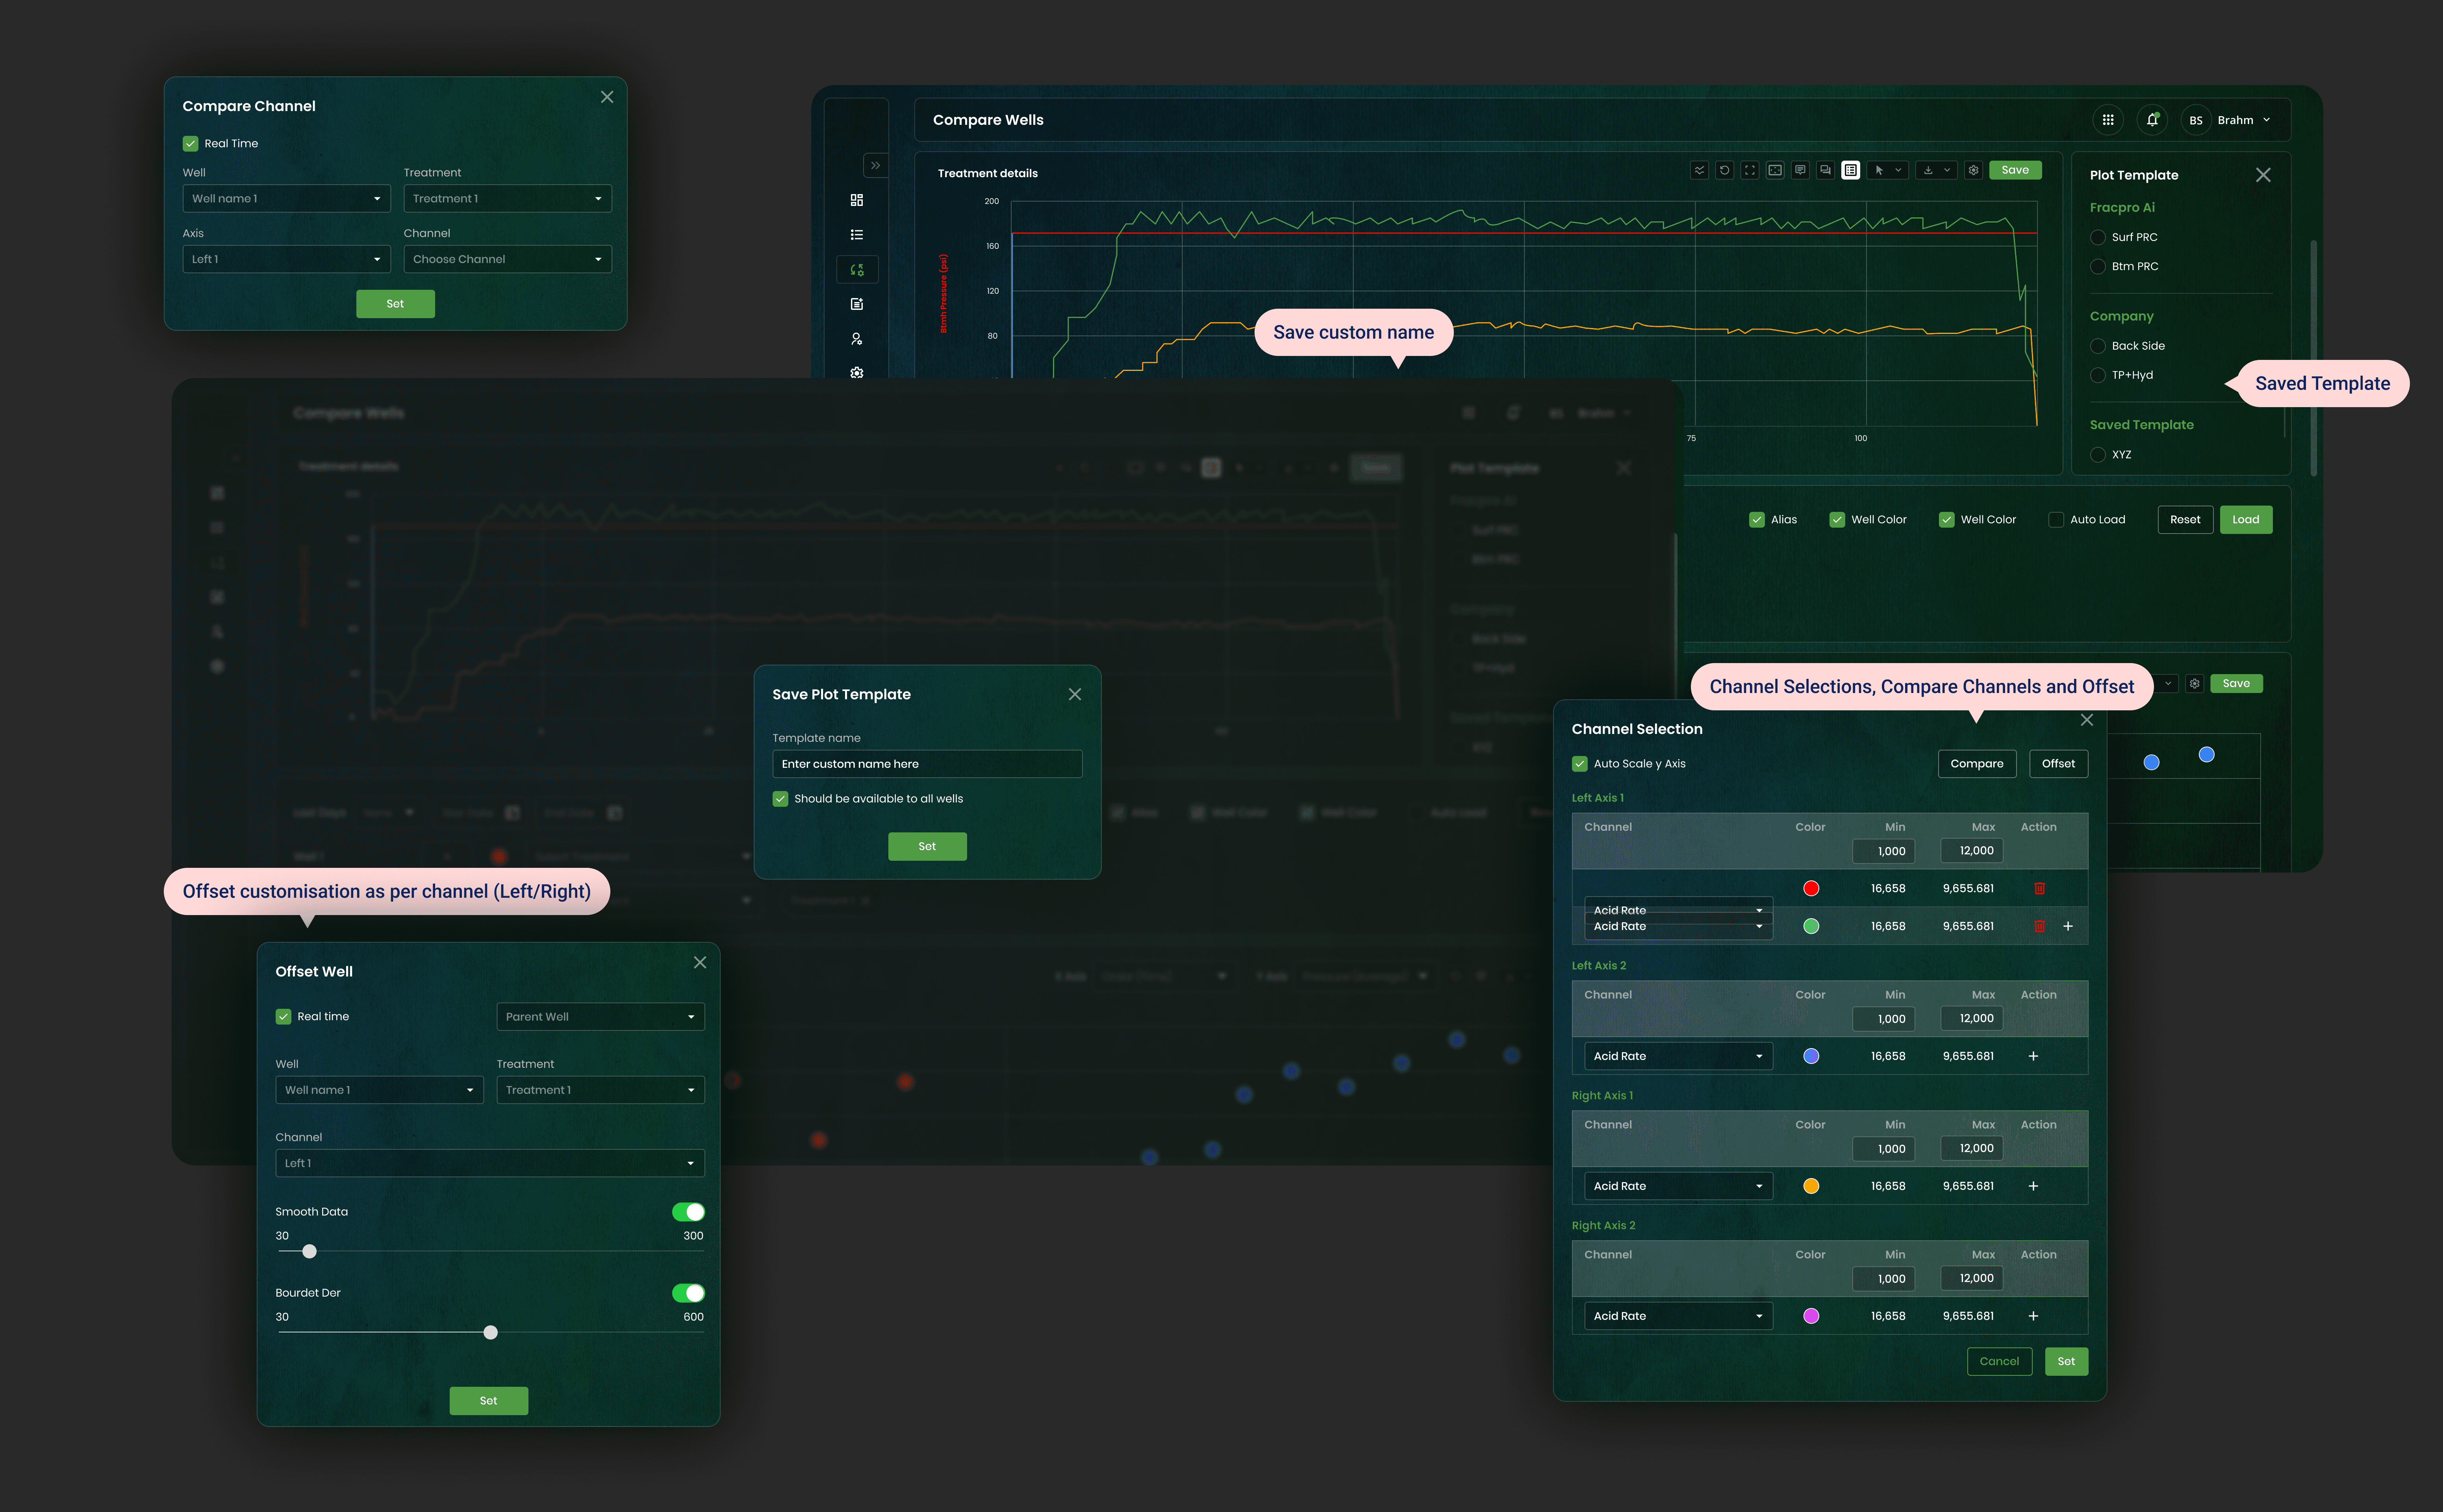
Task: Click the Template name input field
Action: click(x=927, y=764)
